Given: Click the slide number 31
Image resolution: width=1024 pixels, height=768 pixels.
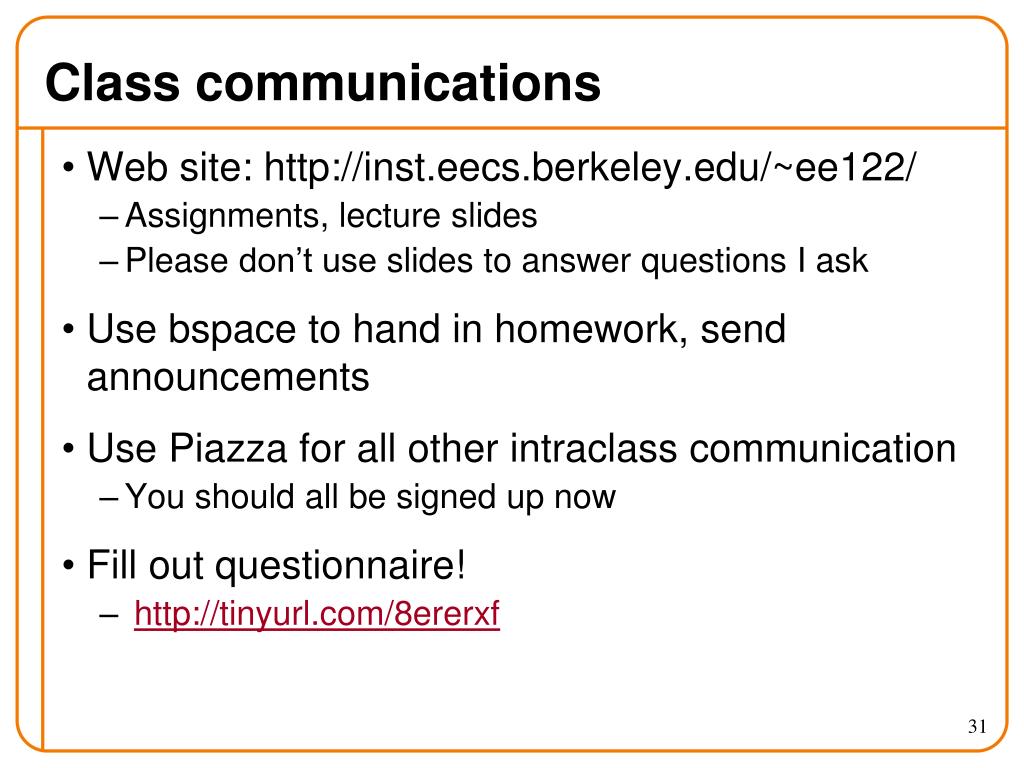Looking at the screenshot, I should click(977, 726).
